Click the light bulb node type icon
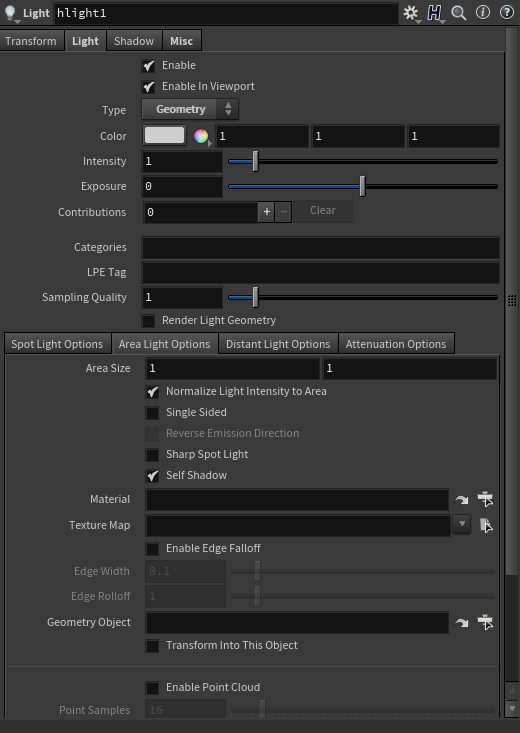 tap(10, 13)
